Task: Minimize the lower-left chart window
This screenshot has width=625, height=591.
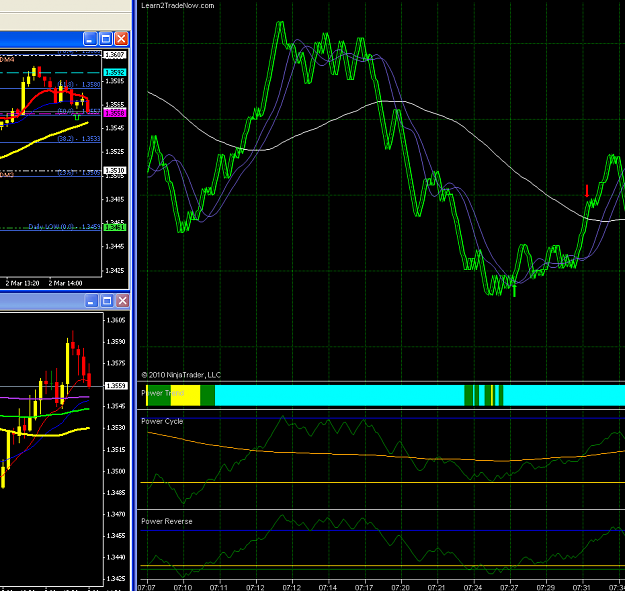Action: (91, 301)
